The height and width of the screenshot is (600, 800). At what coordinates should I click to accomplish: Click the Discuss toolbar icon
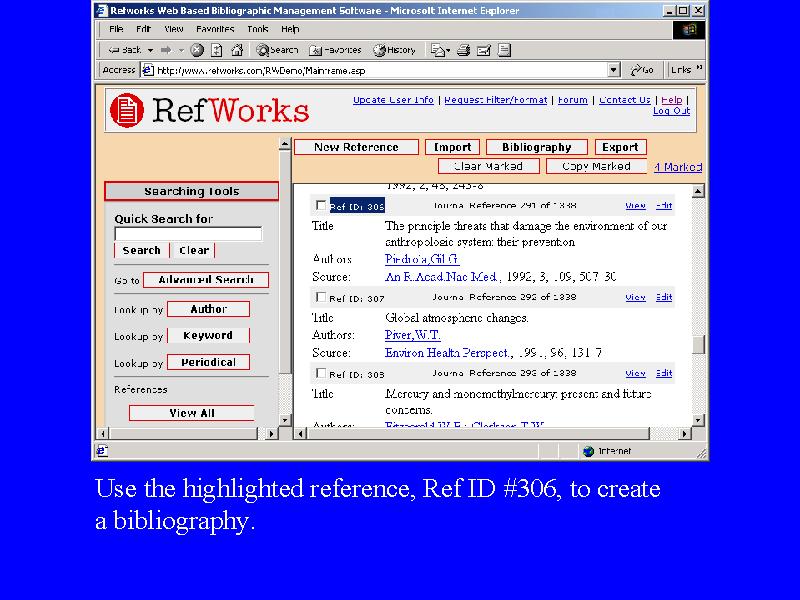pyautogui.click(x=504, y=50)
